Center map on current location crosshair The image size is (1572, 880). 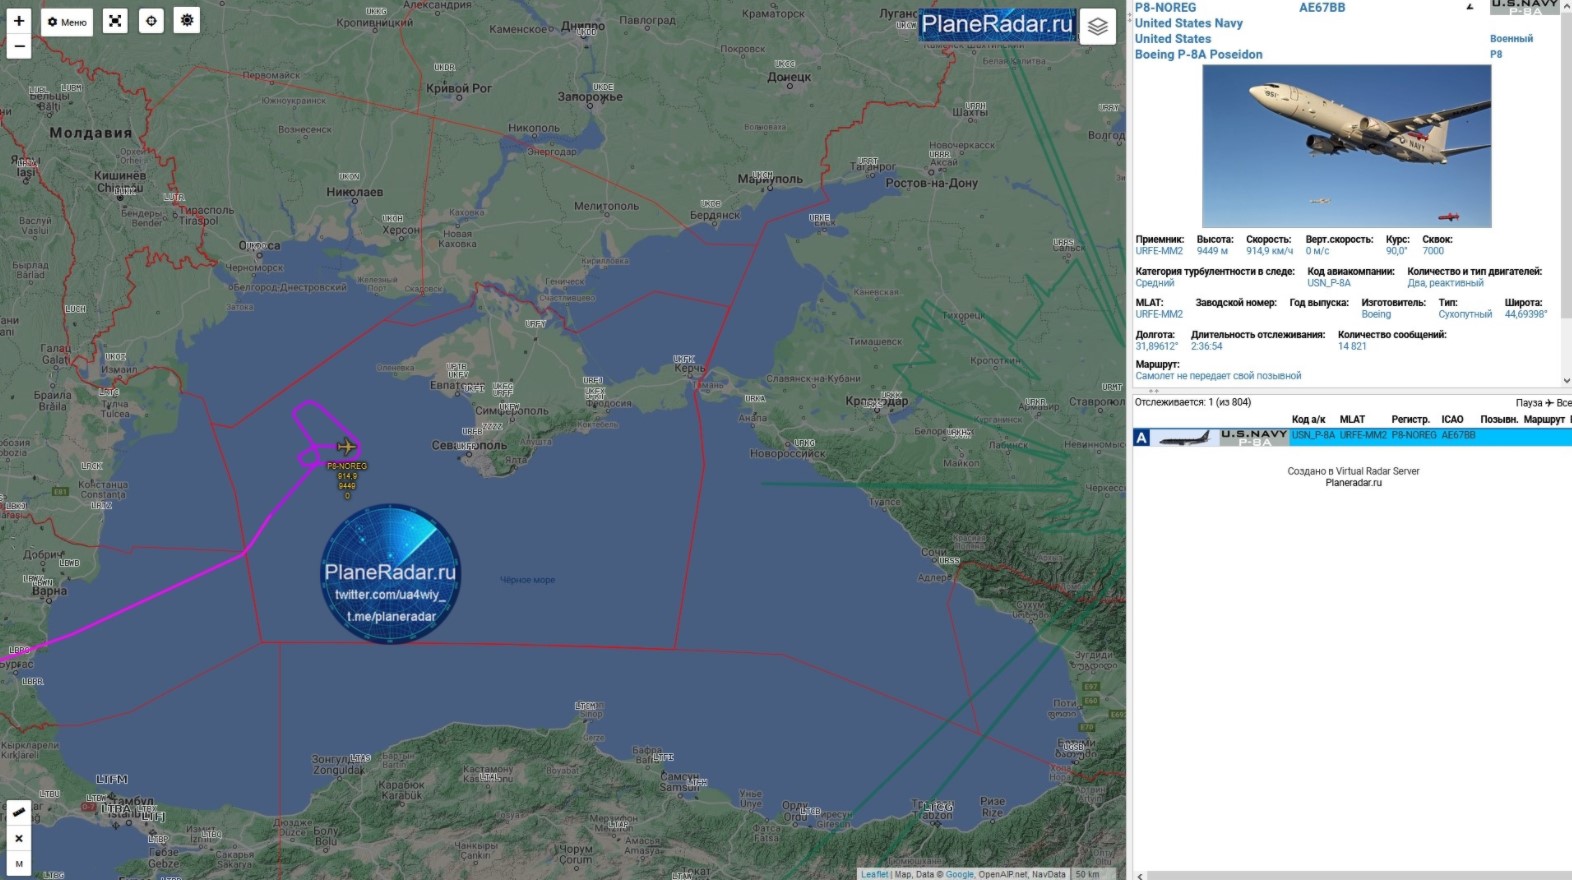point(151,21)
